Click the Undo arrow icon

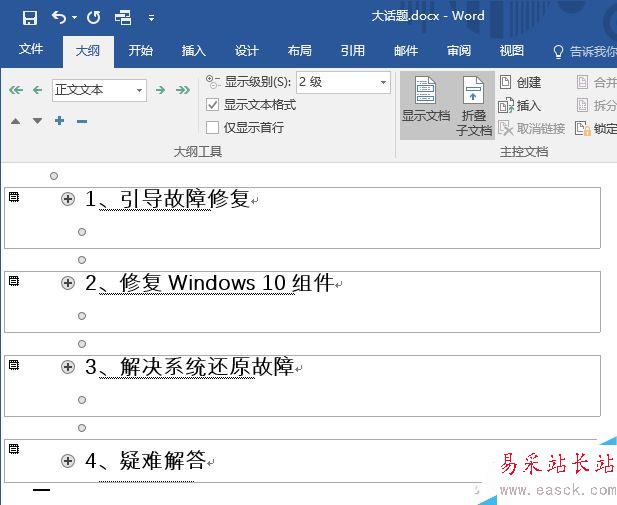[59, 17]
